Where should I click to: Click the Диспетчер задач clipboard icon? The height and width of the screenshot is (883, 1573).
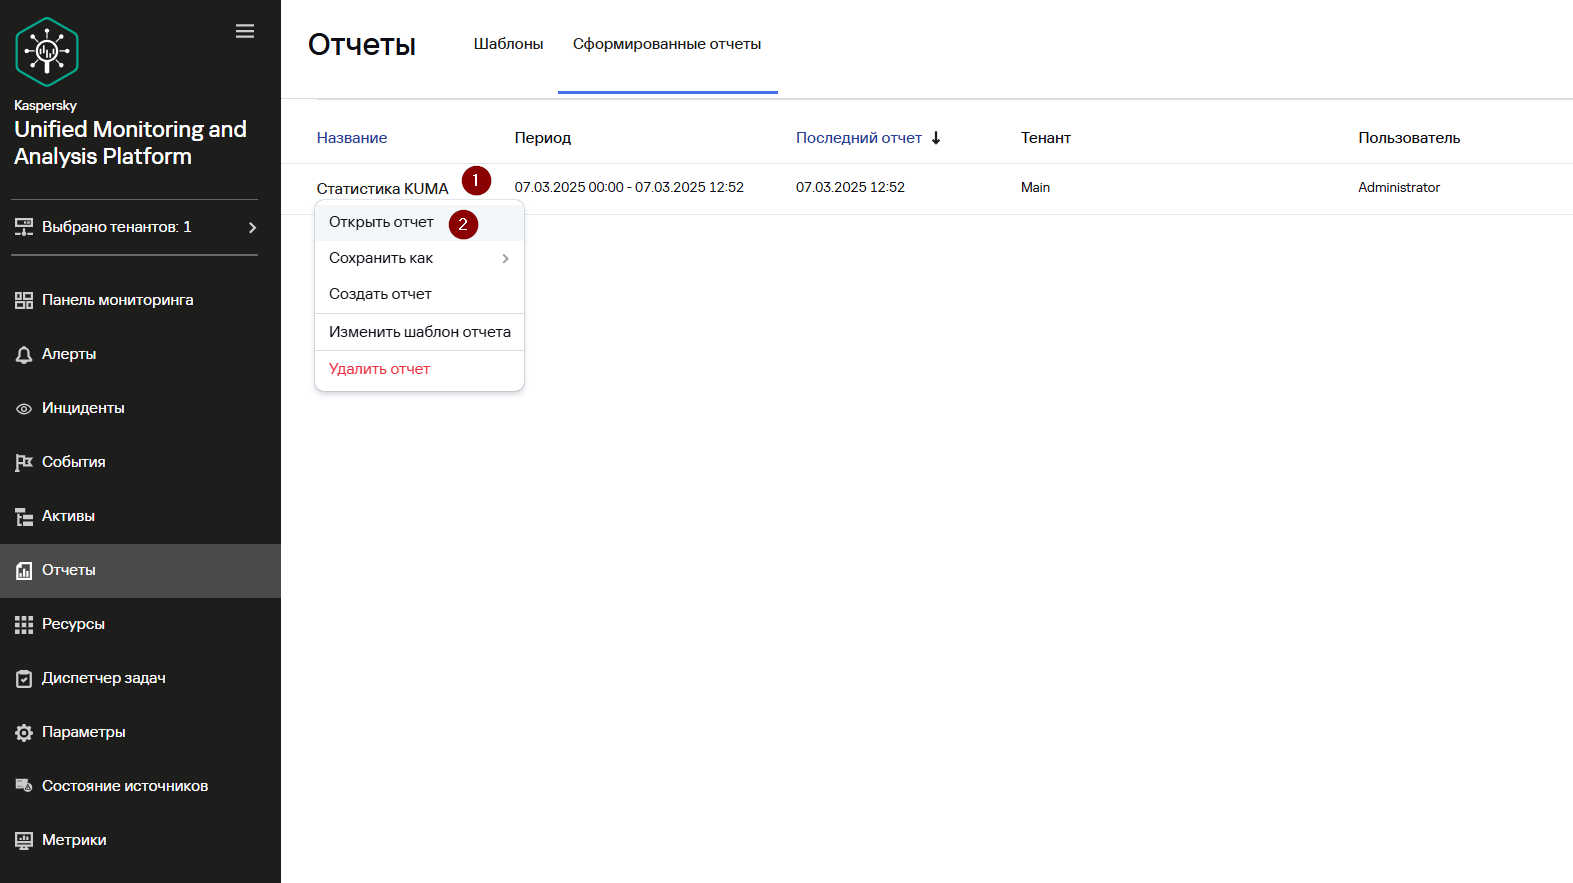(24, 678)
